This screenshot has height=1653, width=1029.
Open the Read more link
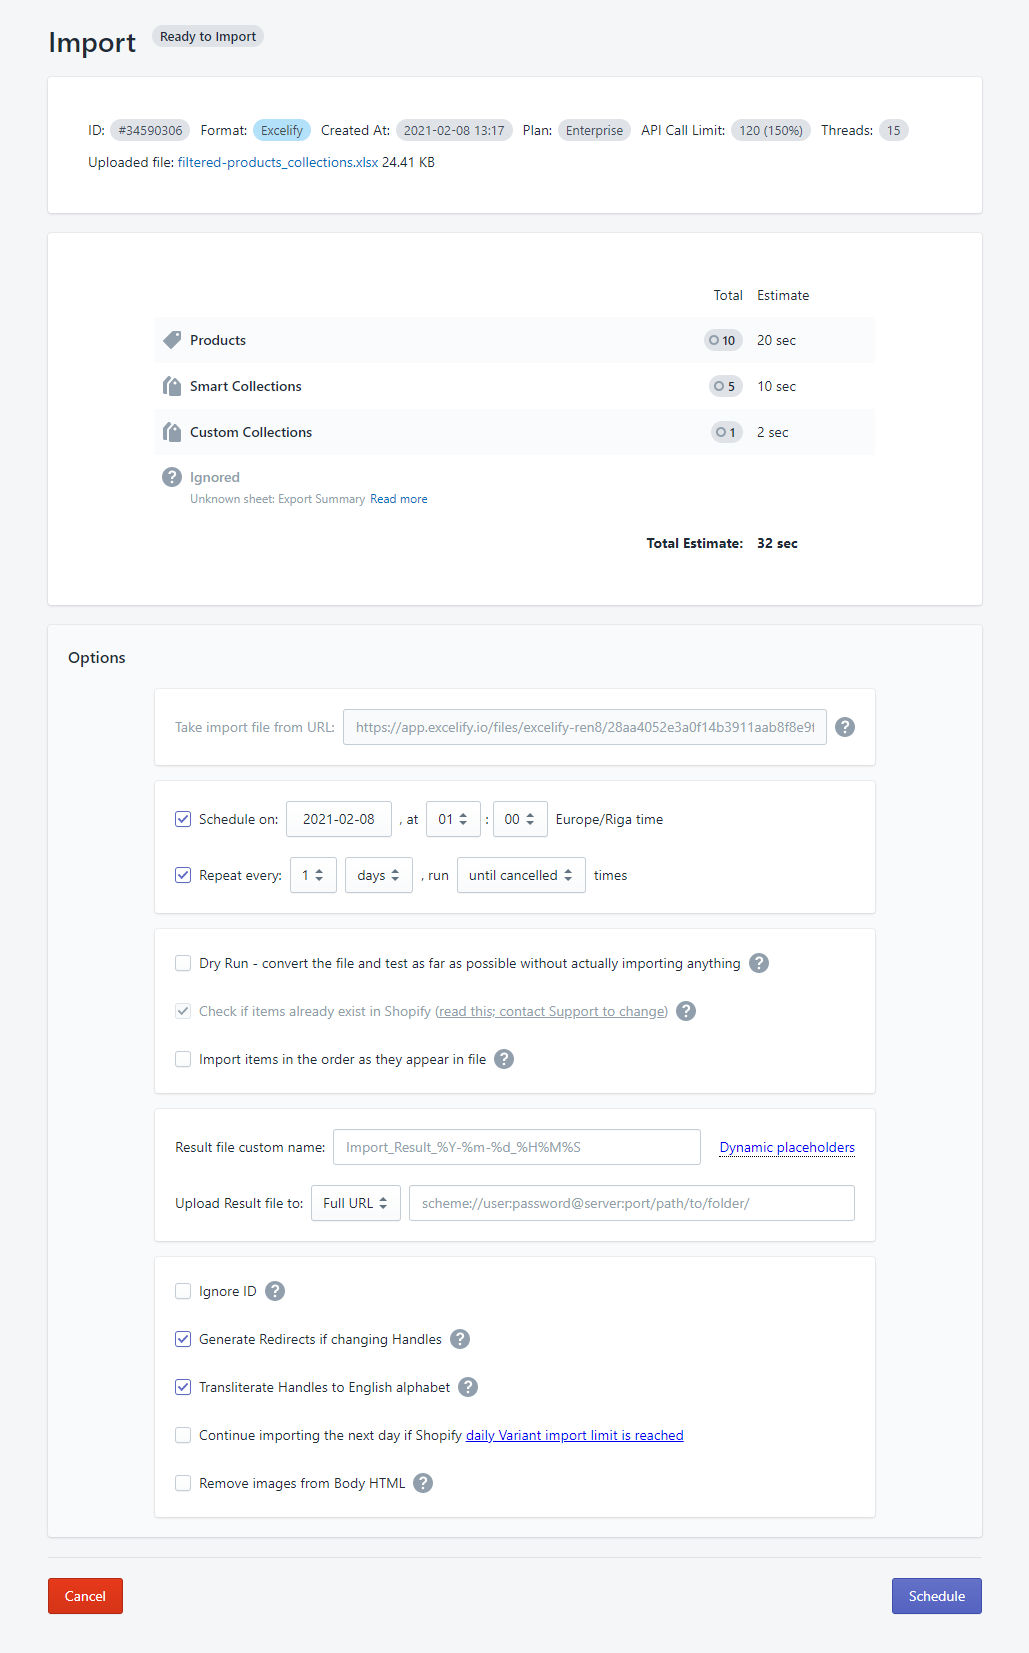coord(399,499)
